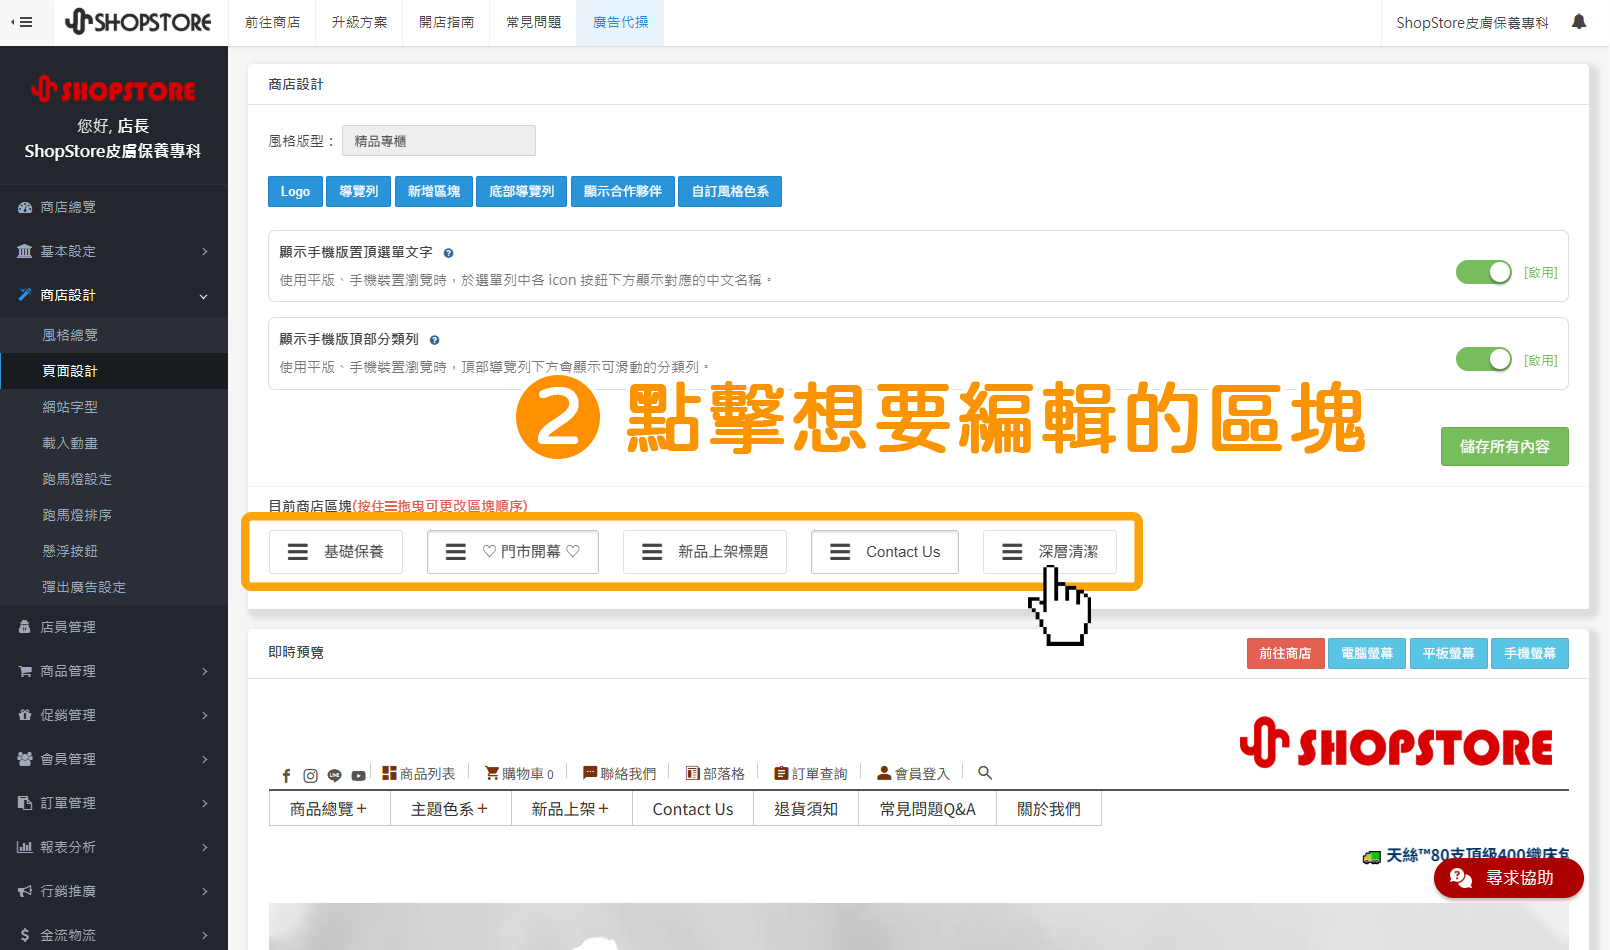1610x950 pixels.
Task: Expand the 促銷管理 sidebar chevron
Action: (x=204, y=715)
